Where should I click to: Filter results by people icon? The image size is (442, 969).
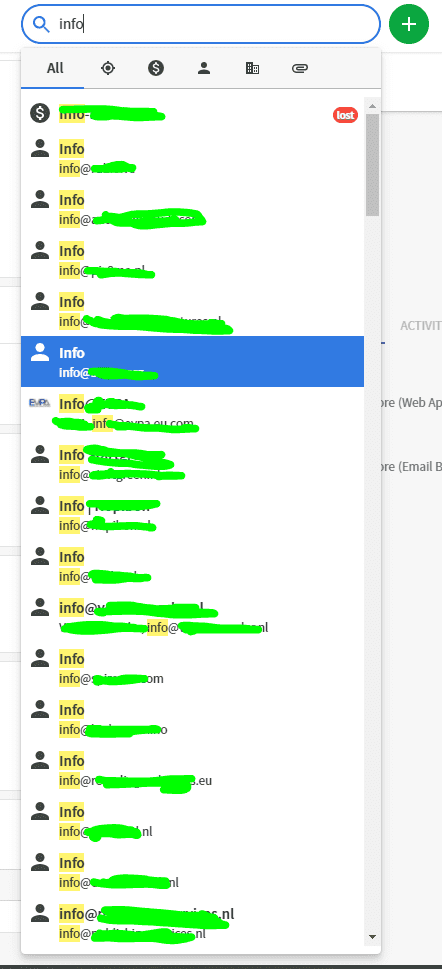pos(204,68)
